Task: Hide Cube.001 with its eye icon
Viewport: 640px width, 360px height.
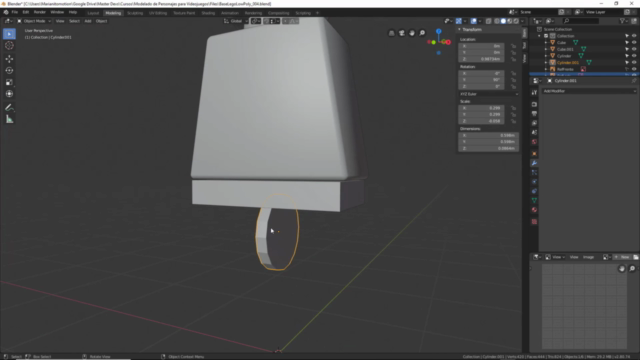Action: [634, 49]
